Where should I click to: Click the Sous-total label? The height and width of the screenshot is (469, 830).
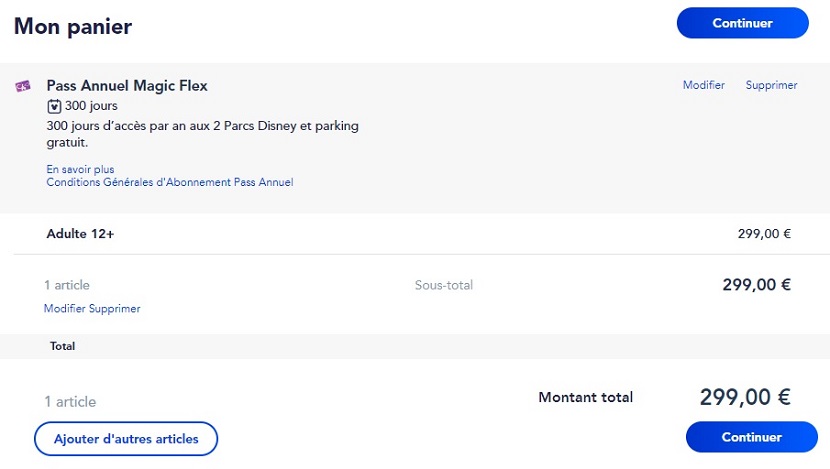(x=444, y=285)
